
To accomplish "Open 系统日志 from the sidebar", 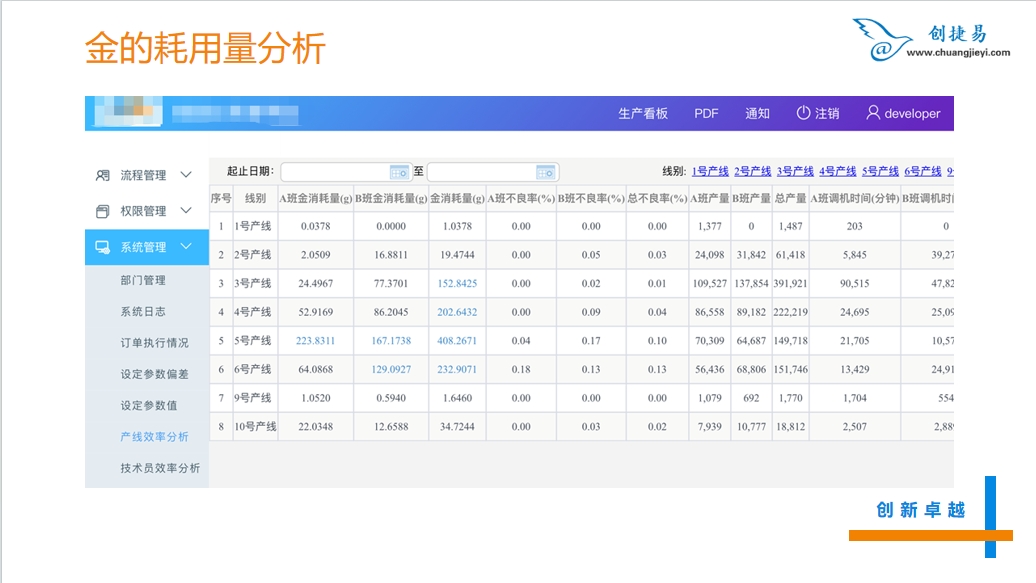I will pos(143,312).
